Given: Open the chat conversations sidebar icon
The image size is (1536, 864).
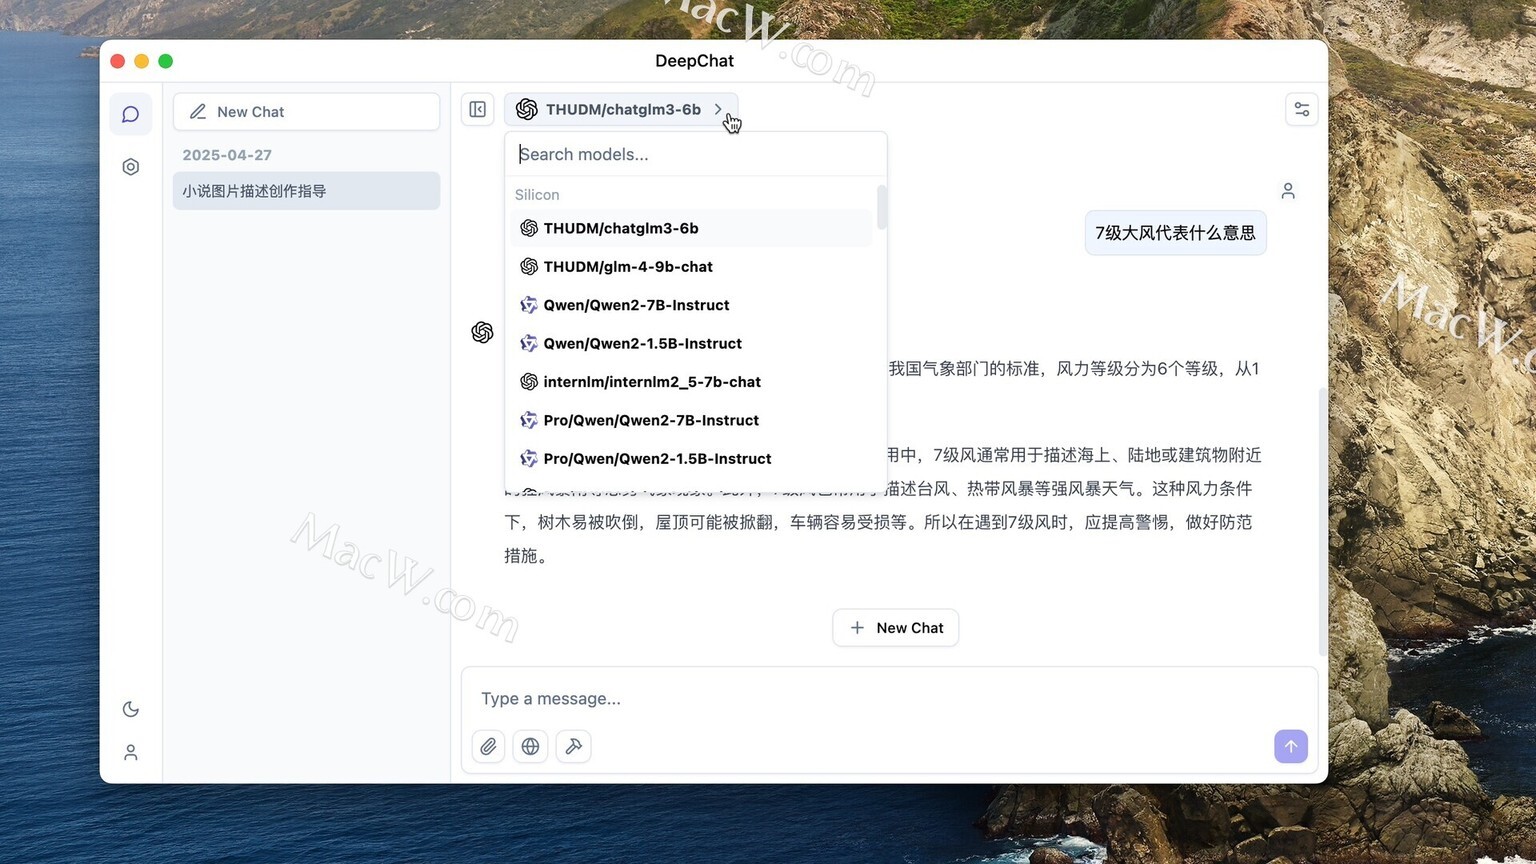Looking at the screenshot, I should [x=131, y=114].
